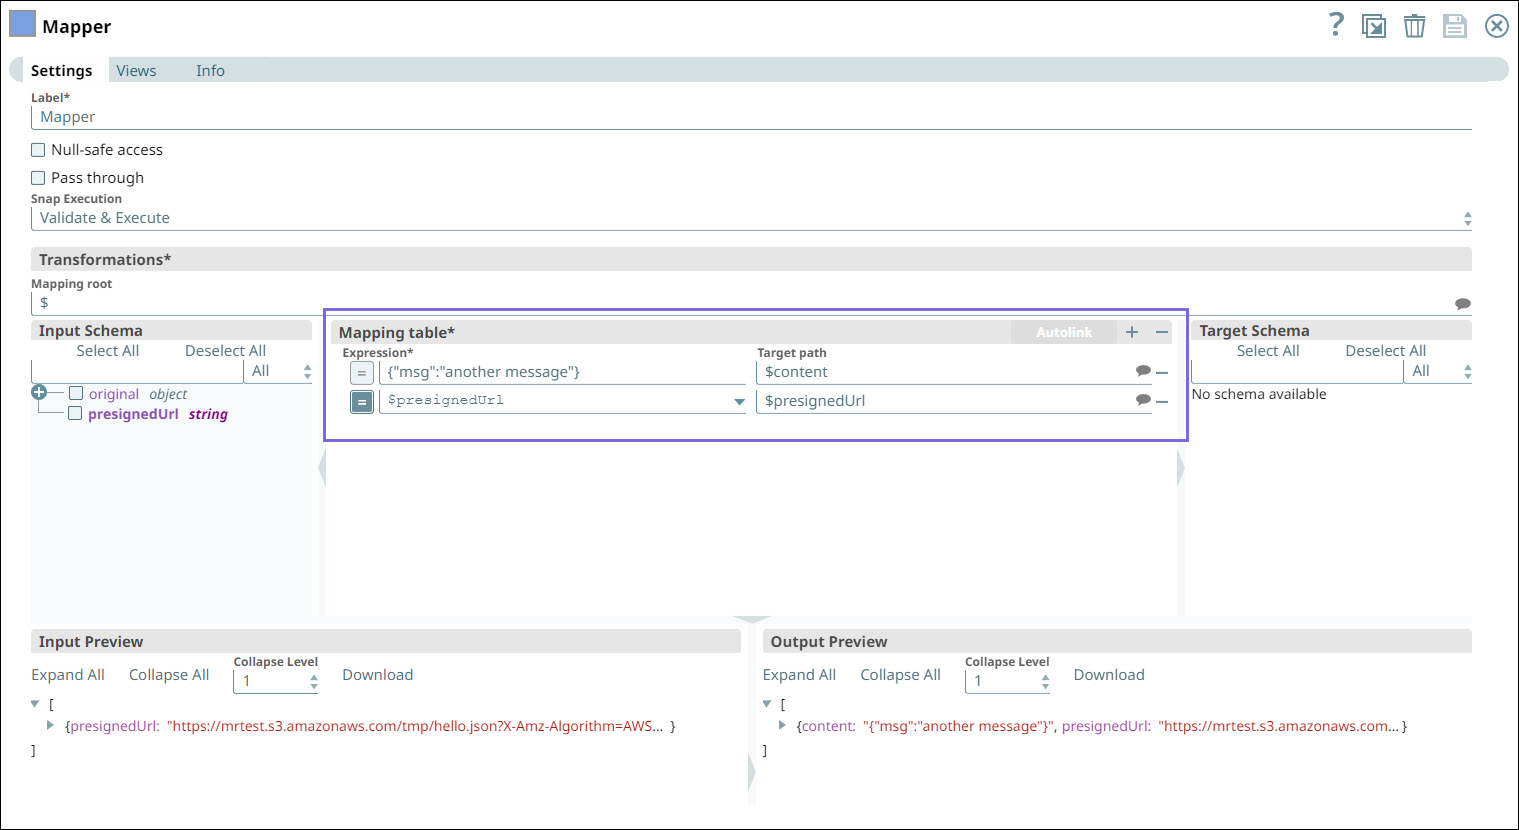Add a row with Mapping table plus icon
The width and height of the screenshot is (1519, 830).
pos(1132,332)
